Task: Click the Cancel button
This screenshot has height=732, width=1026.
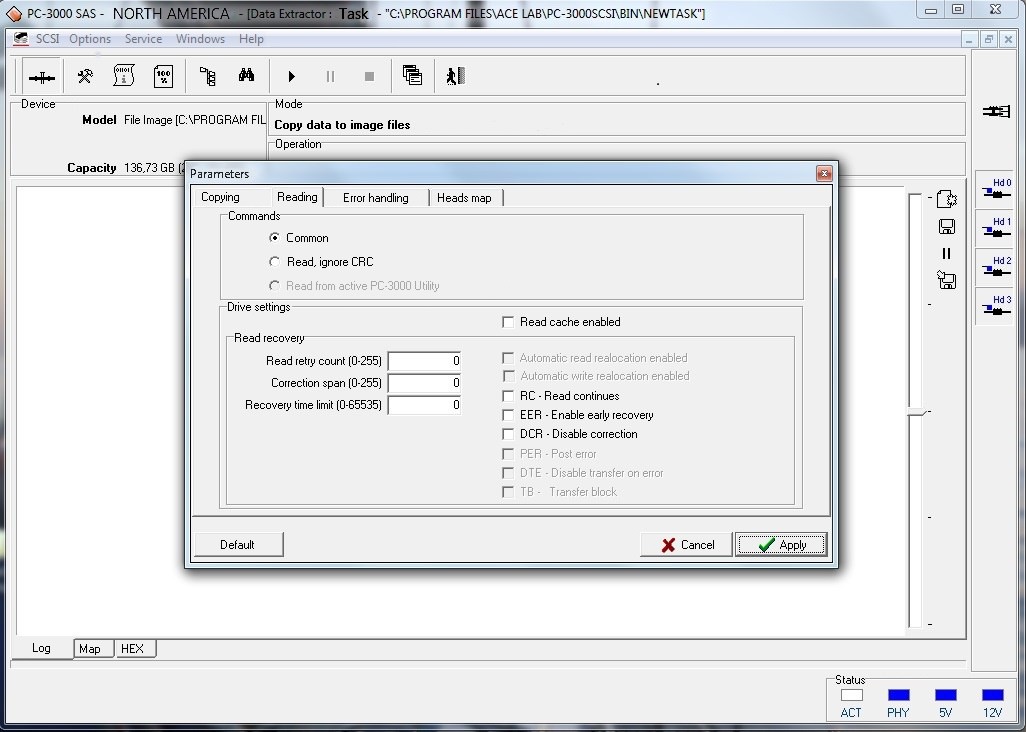Action: click(x=686, y=544)
